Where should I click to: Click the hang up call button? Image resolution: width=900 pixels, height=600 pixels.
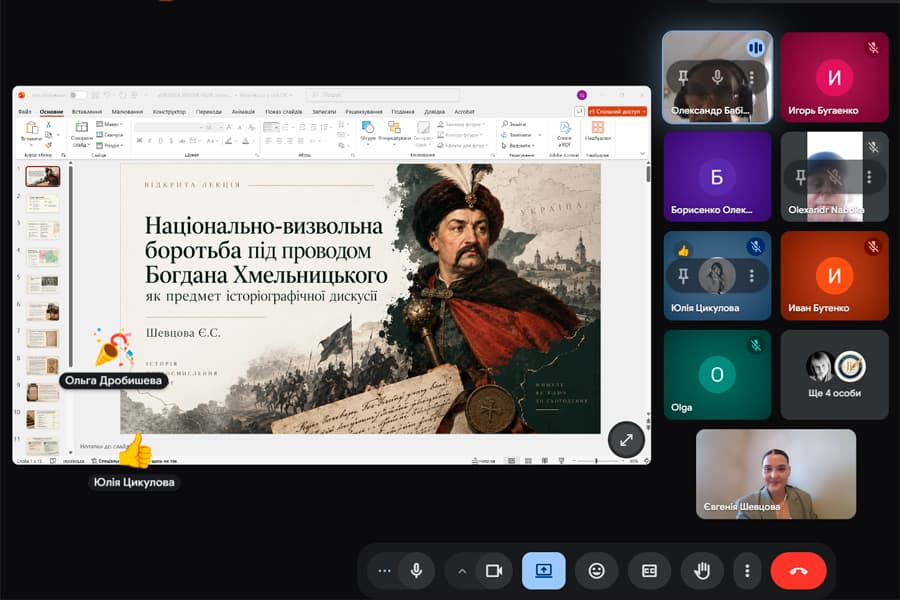pos(798,571)
